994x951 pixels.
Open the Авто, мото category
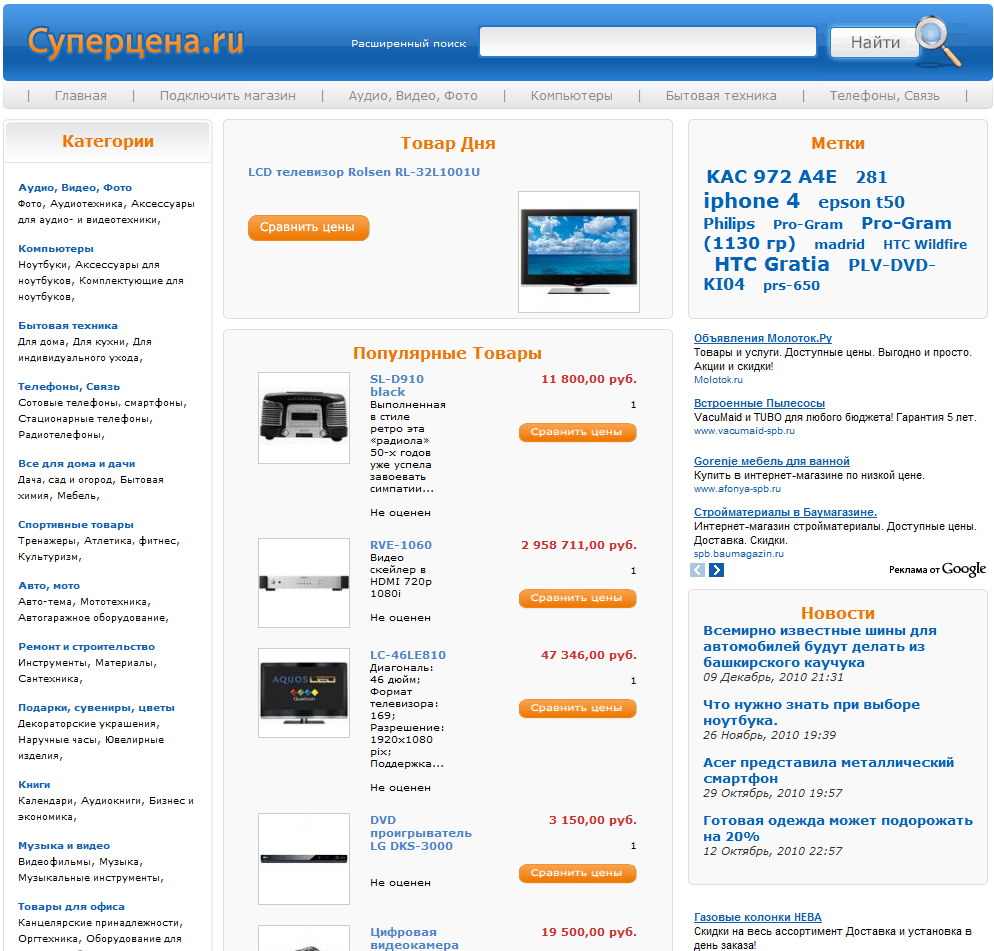(49, 586)
